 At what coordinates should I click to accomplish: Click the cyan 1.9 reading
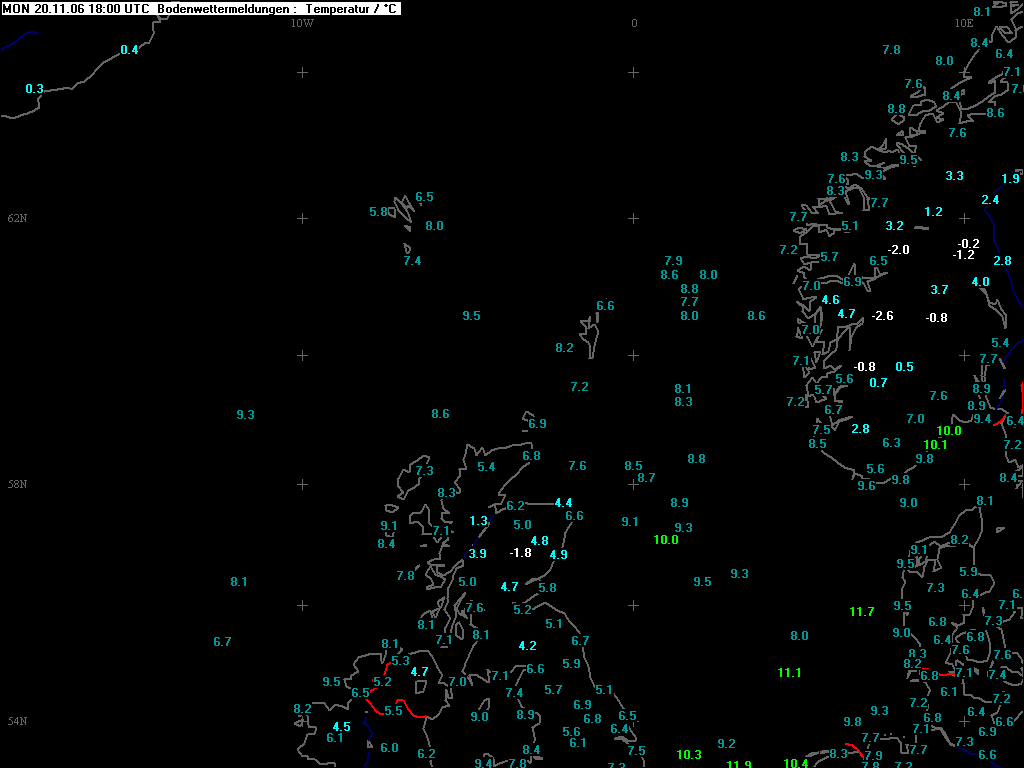click(1010, 179)
